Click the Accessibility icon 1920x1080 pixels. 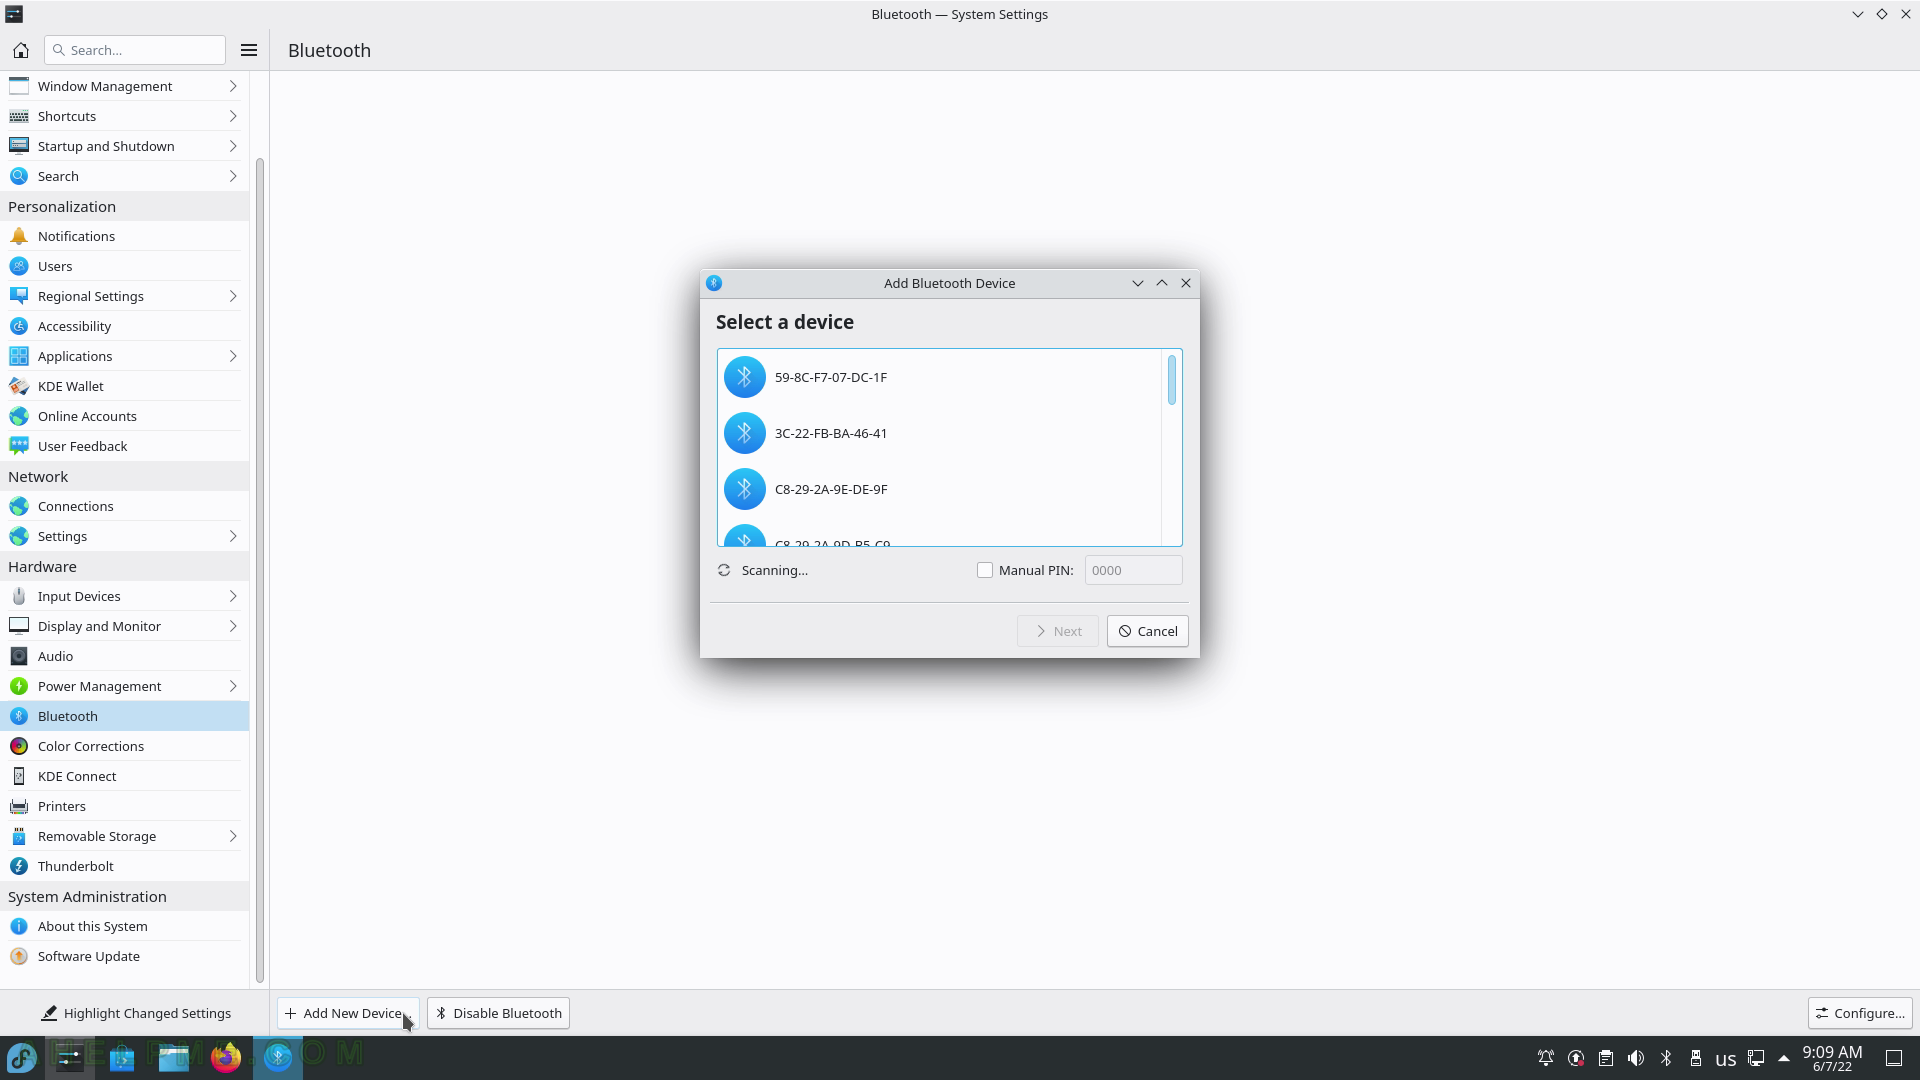tap(19, 326)
